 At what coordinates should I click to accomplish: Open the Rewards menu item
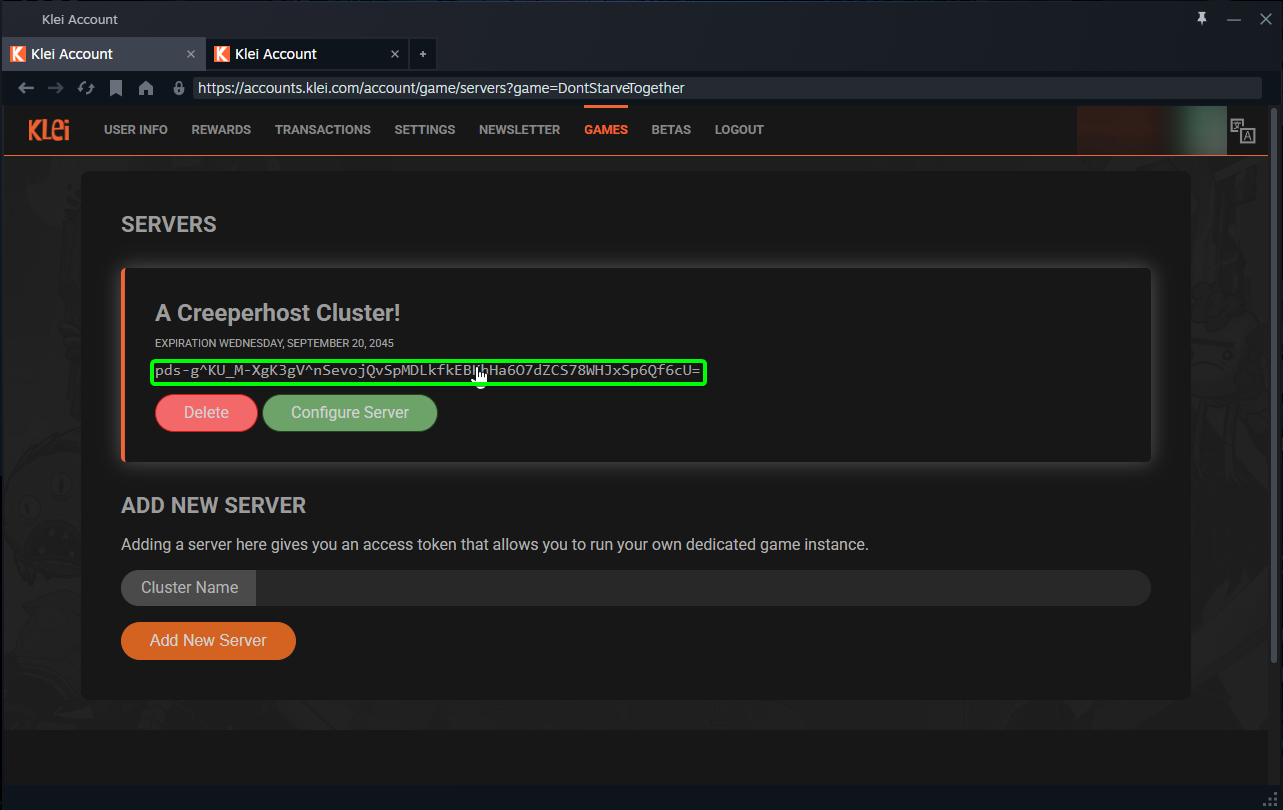[x=221, y=130]
